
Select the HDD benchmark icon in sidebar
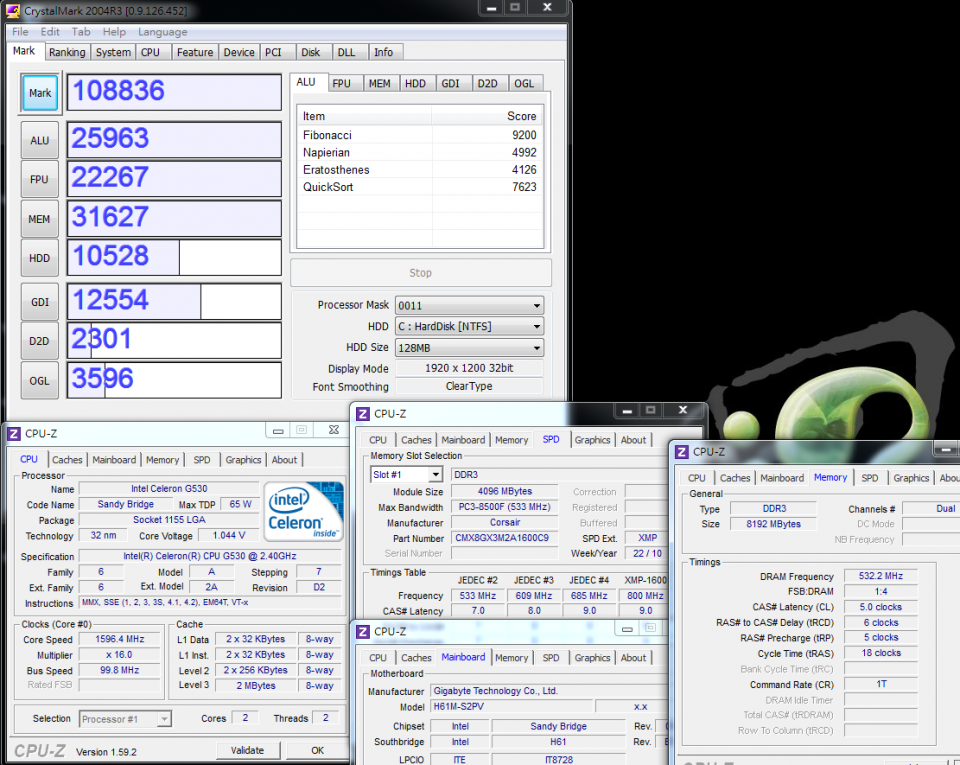pyautogui.click(x=39, y=257)
